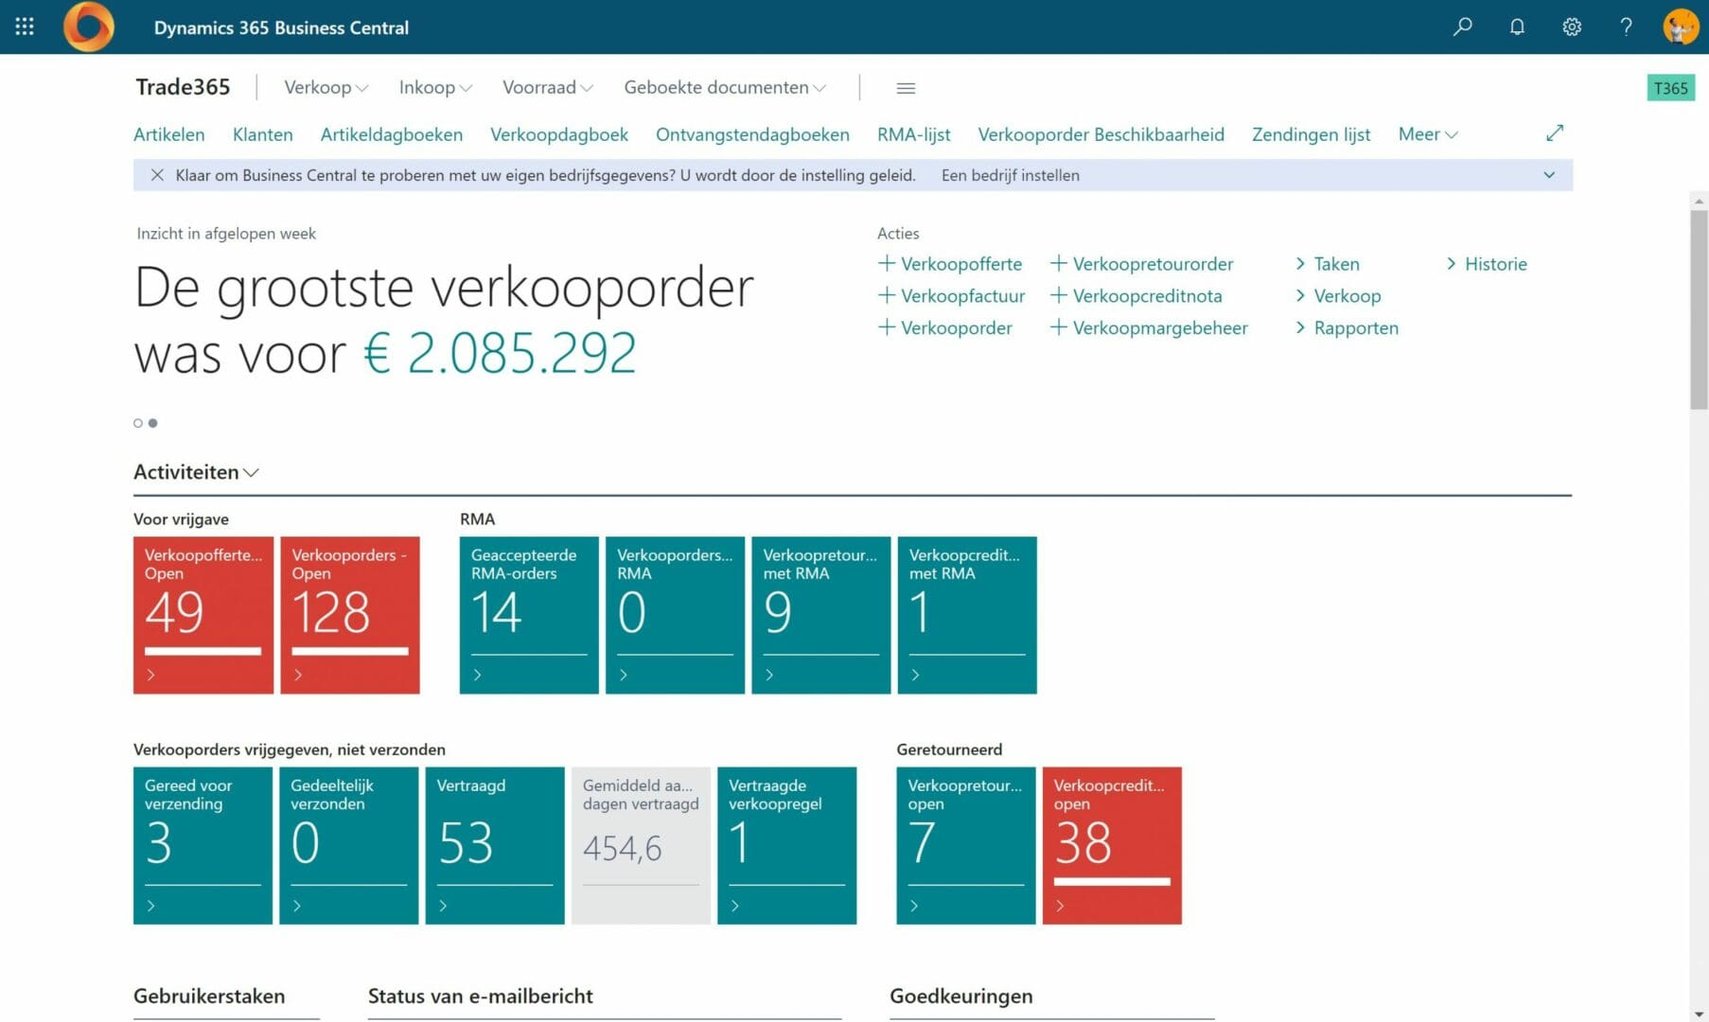
Task: Open Gedeeltelijk verzonden tile
Action: point(349,845)
